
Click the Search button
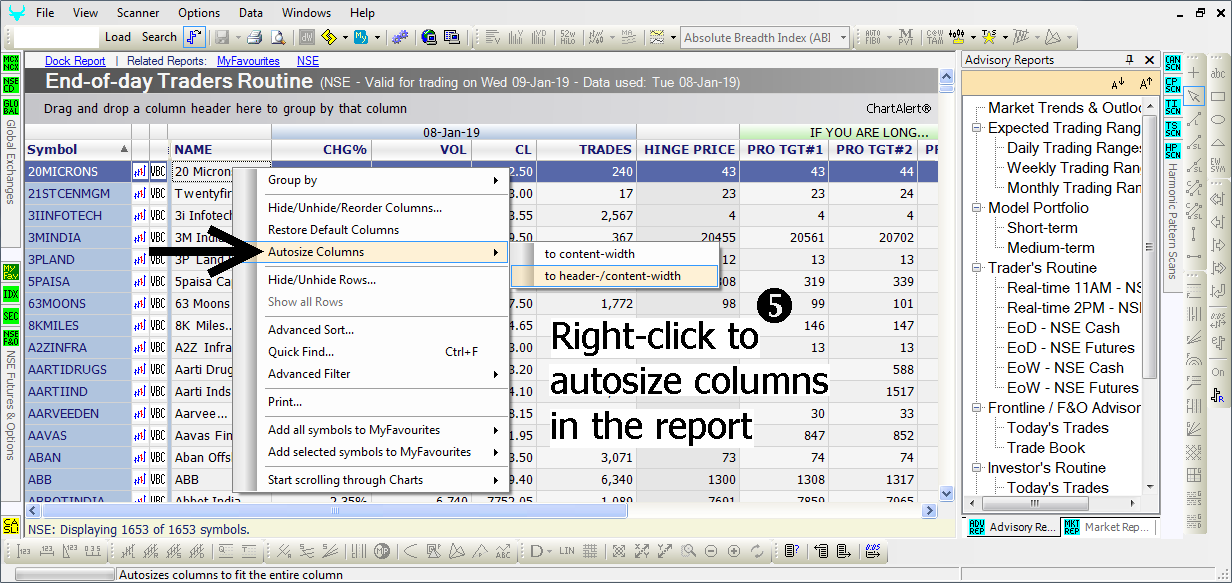pyautogui.click(x=159, y=37)
